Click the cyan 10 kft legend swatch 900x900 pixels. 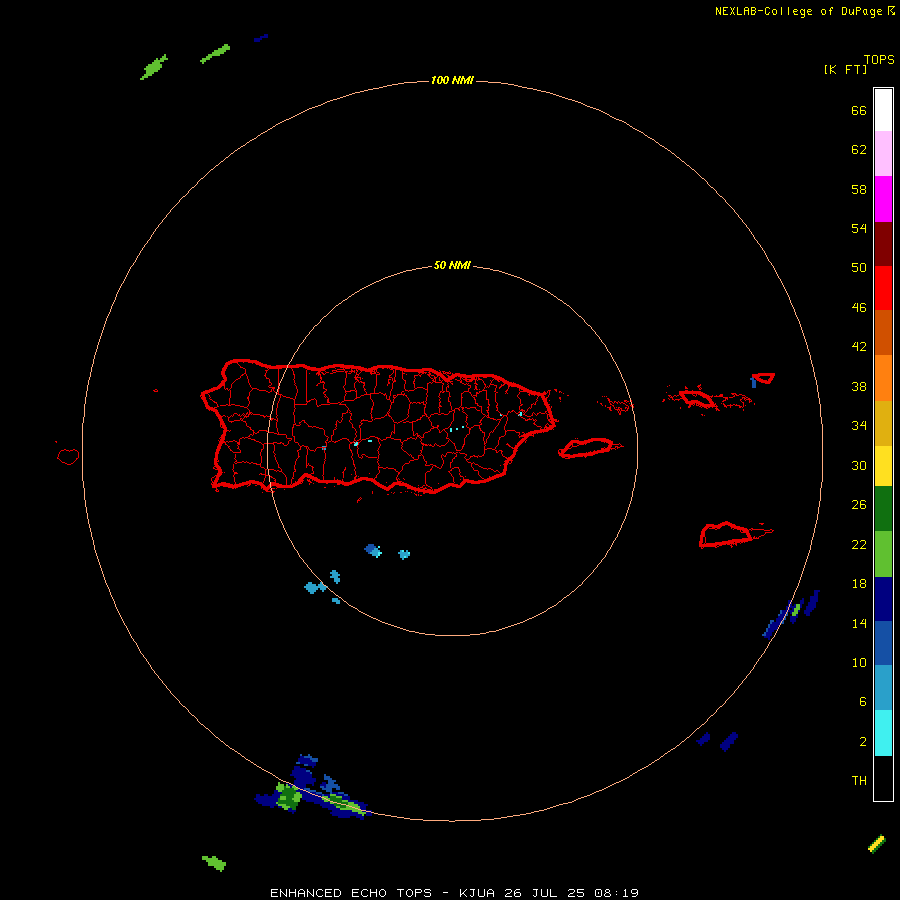pos(883,732)
